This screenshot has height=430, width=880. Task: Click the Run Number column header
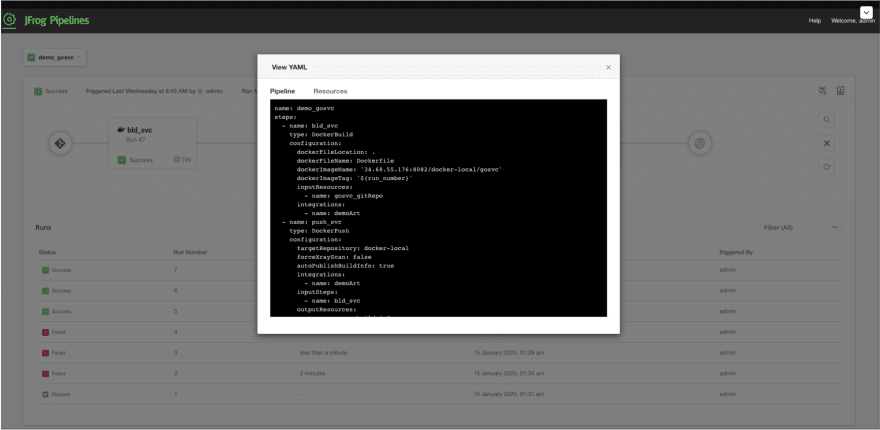pyautogui.click(x=190, y=253)
